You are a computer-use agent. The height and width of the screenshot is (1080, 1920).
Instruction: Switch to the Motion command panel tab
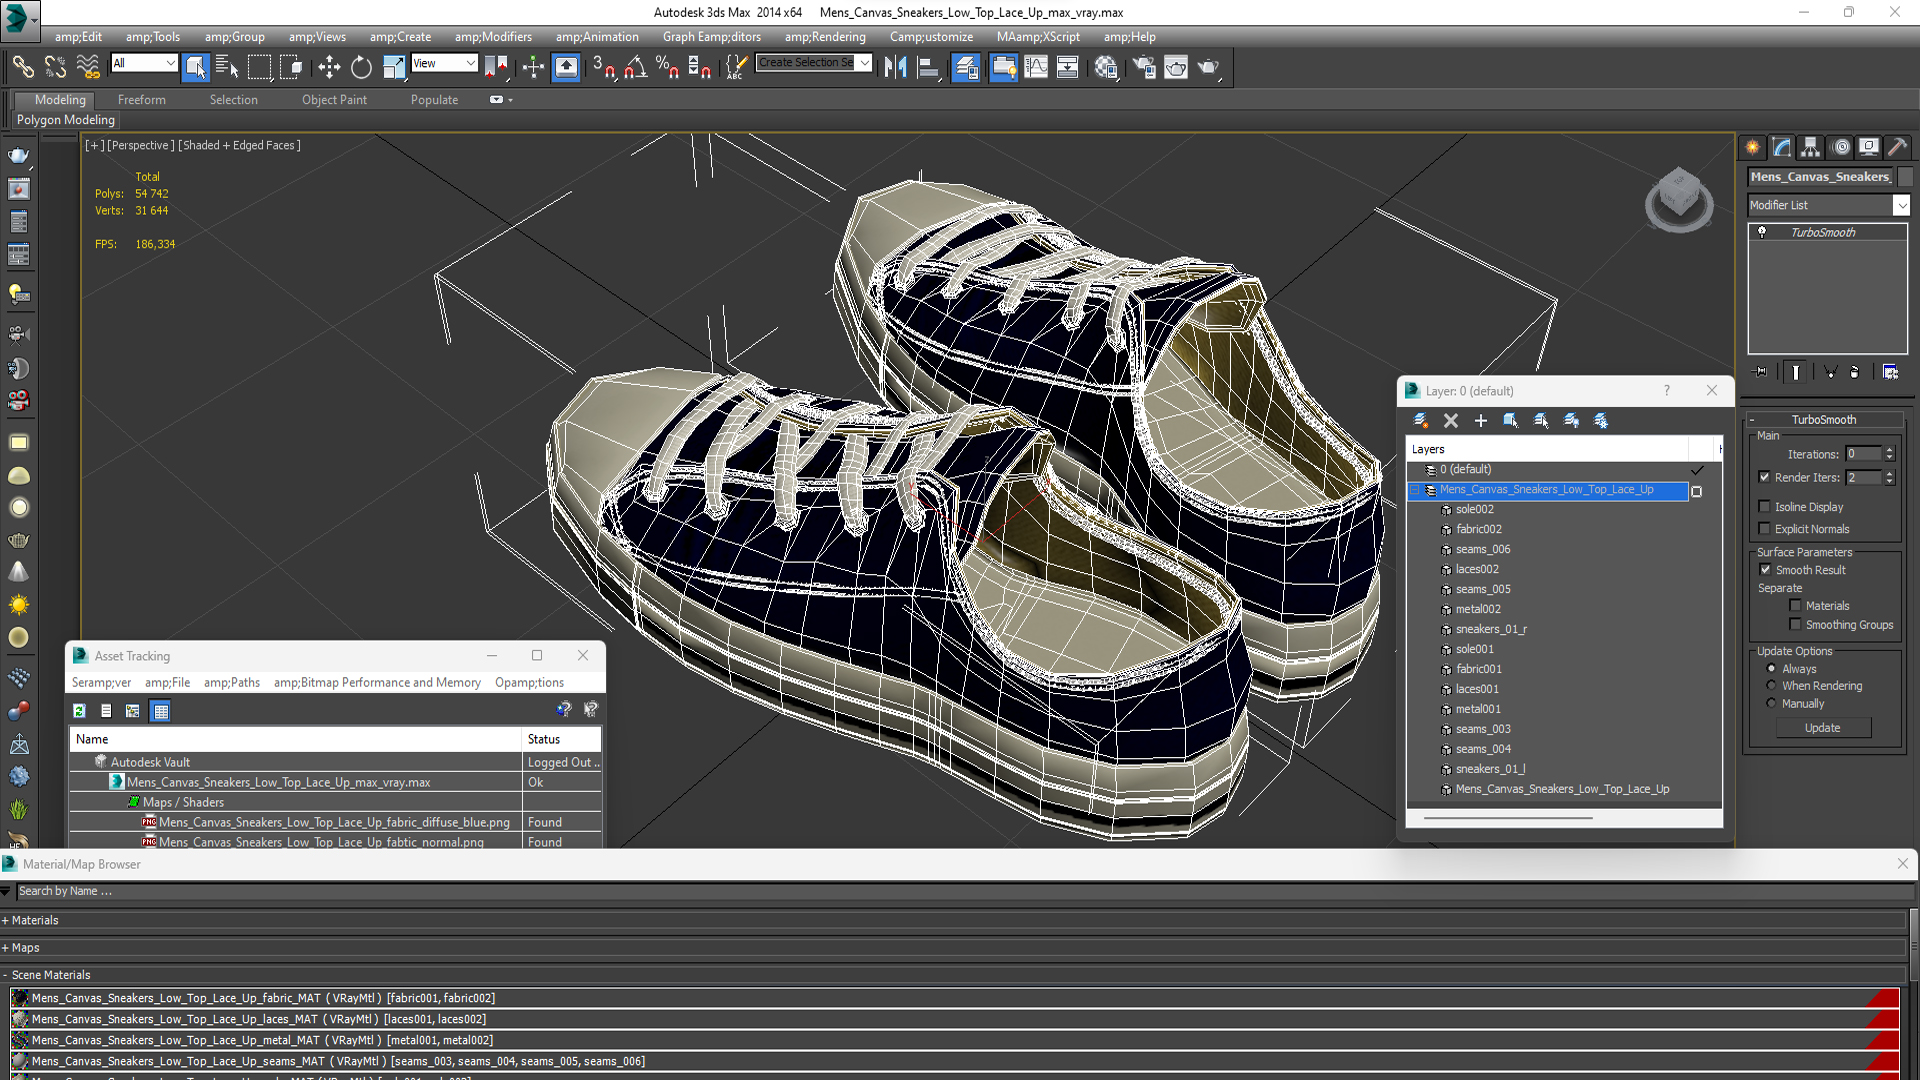[1840, 147]
